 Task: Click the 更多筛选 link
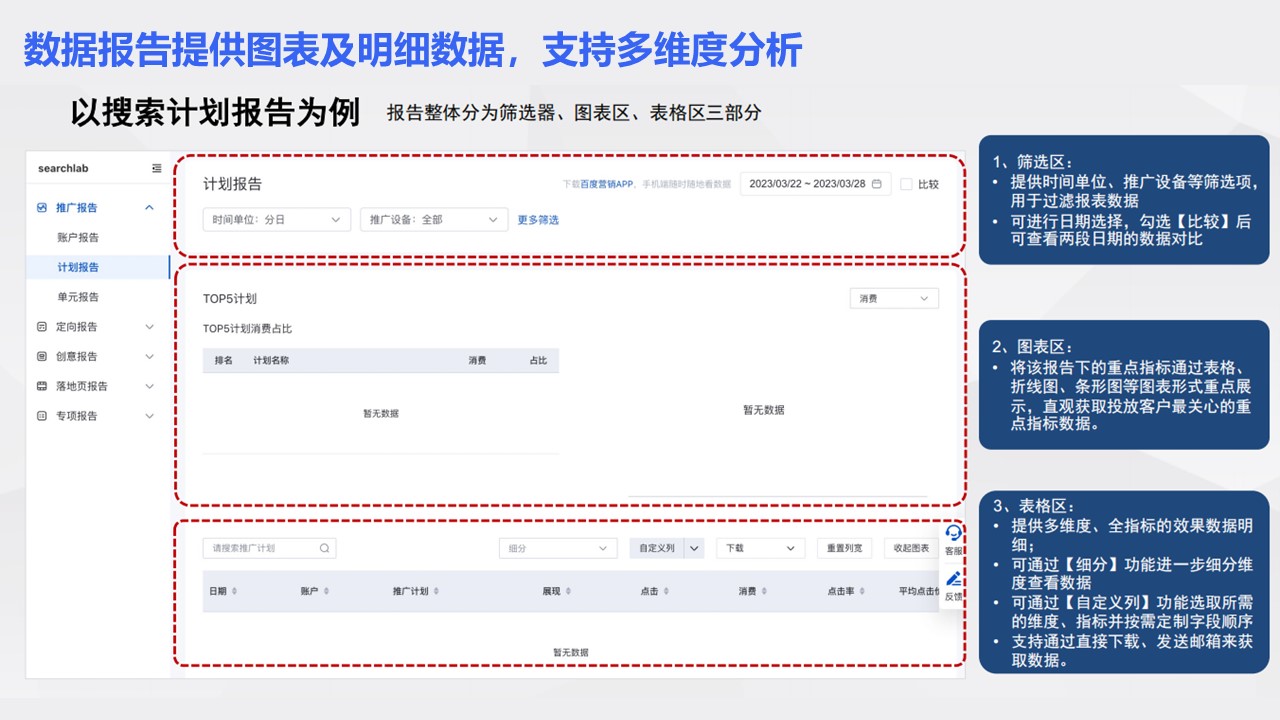pos(538,220)
